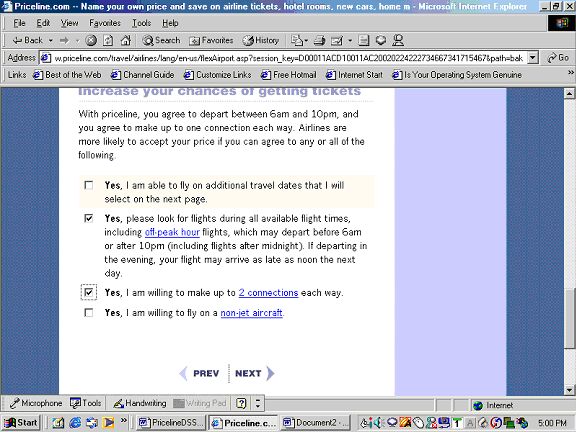Click the Stop icon in browser toolbar

pos(91,40)
